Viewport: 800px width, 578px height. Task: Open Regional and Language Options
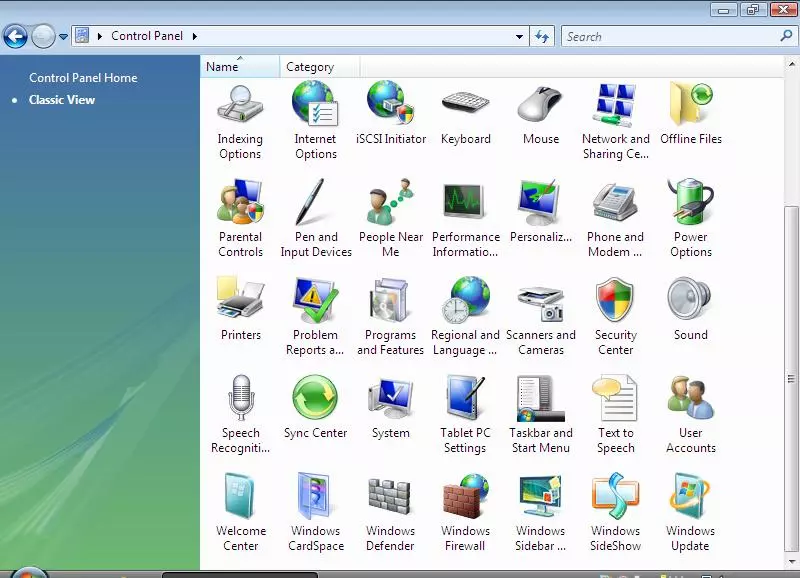click(x=465, y=316)
